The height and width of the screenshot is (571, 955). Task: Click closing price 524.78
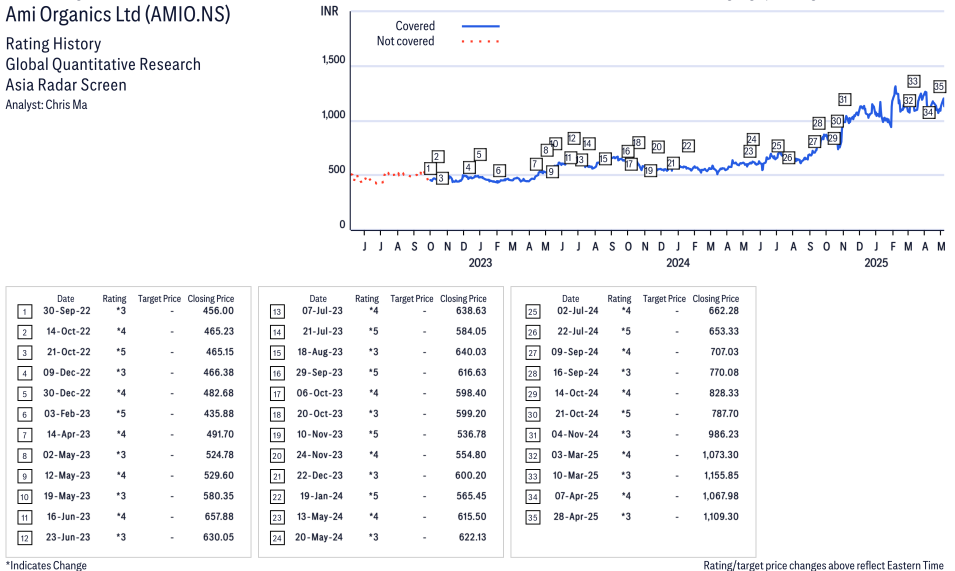219,455
